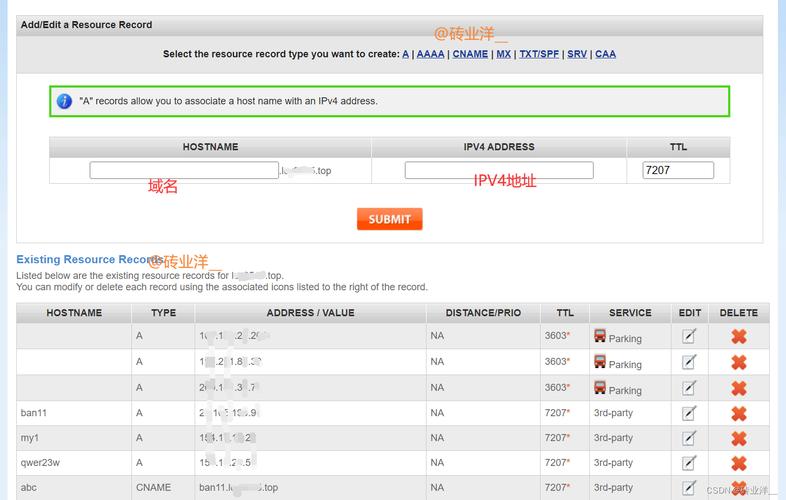786x500 pixels.
Task: Choose the MX record type
Action: tap(503, 54)
